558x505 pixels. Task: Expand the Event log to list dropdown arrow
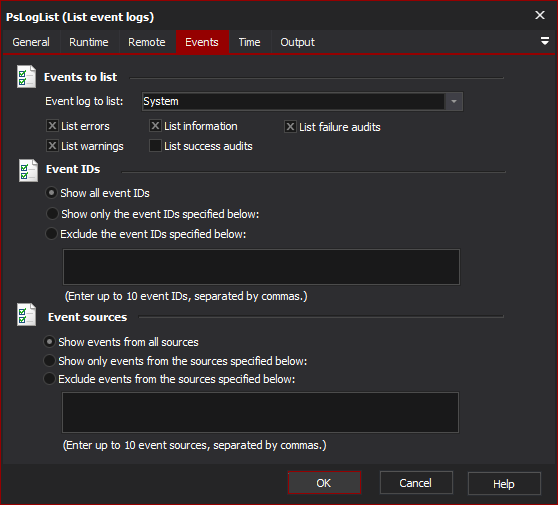tap(453, 101)
